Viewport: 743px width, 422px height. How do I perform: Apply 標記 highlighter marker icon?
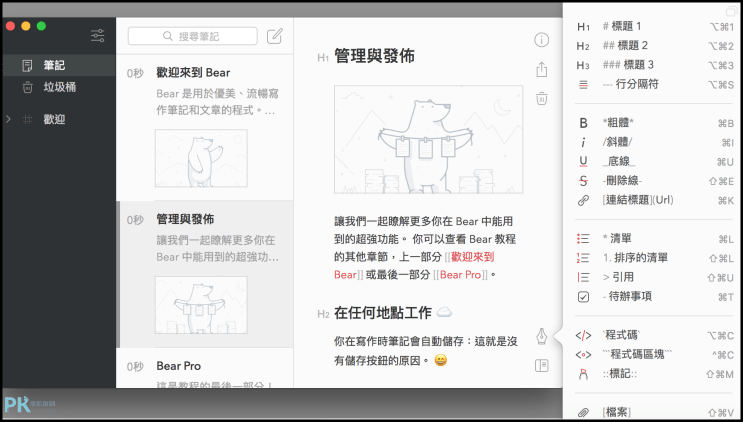click(583, 374)
